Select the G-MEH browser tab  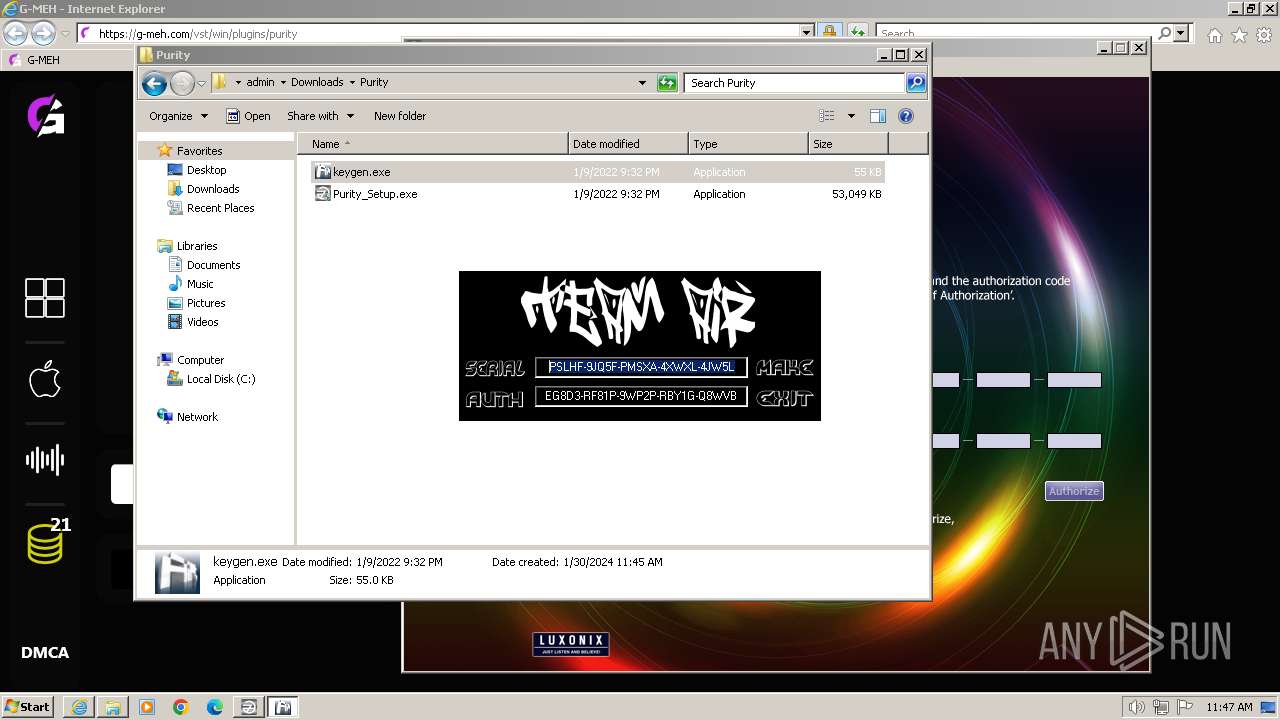(x=43, y=60)
